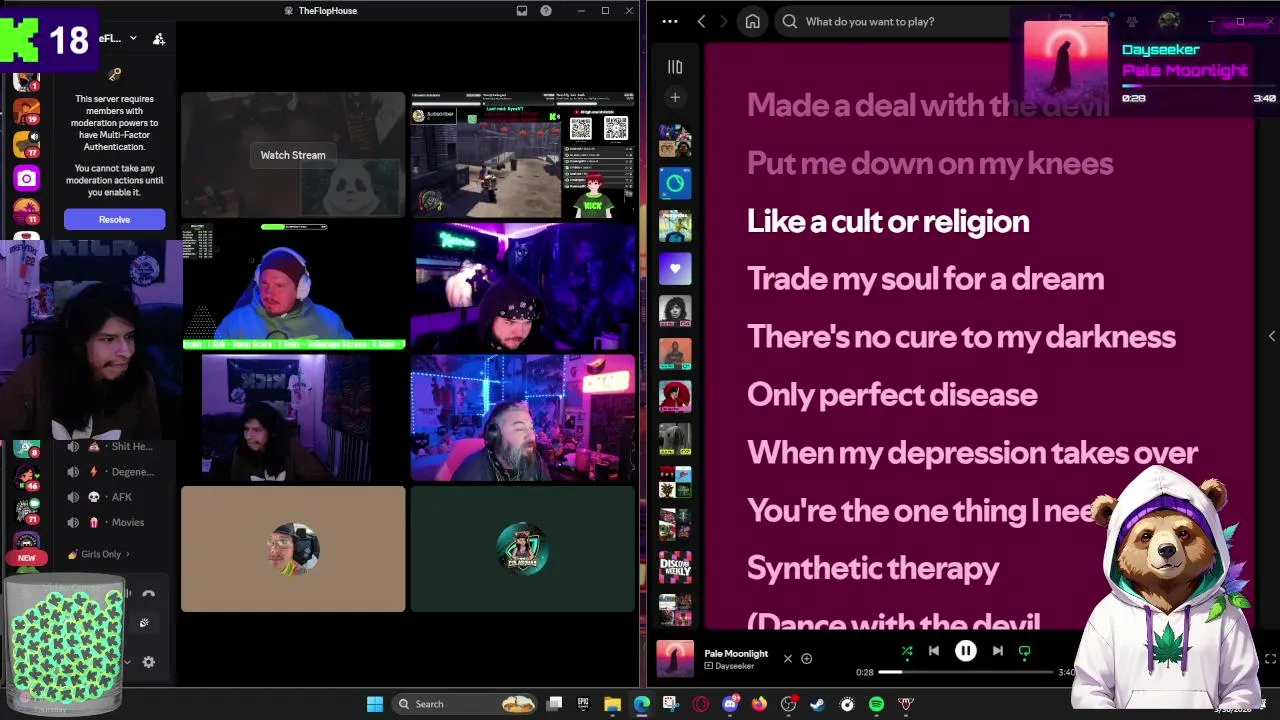1280x720 pixels.
Task: Jump to lyric When my depression takes over
Action: click(x=972, y=453)
